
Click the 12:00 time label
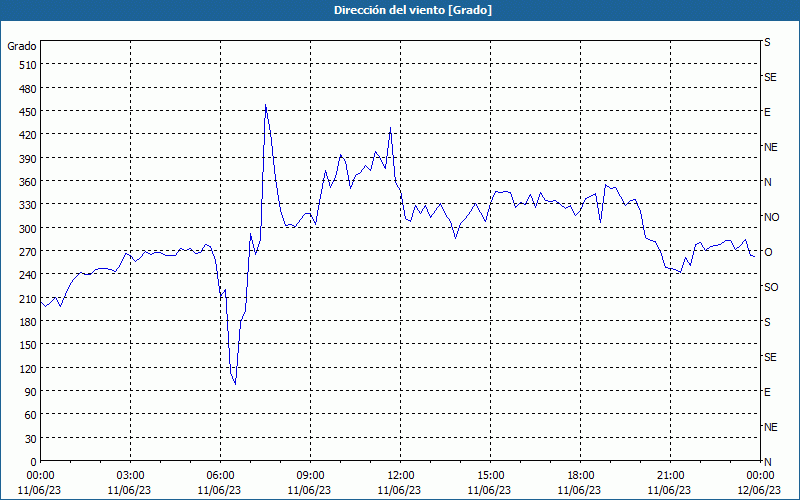click(x=401, y=476)
